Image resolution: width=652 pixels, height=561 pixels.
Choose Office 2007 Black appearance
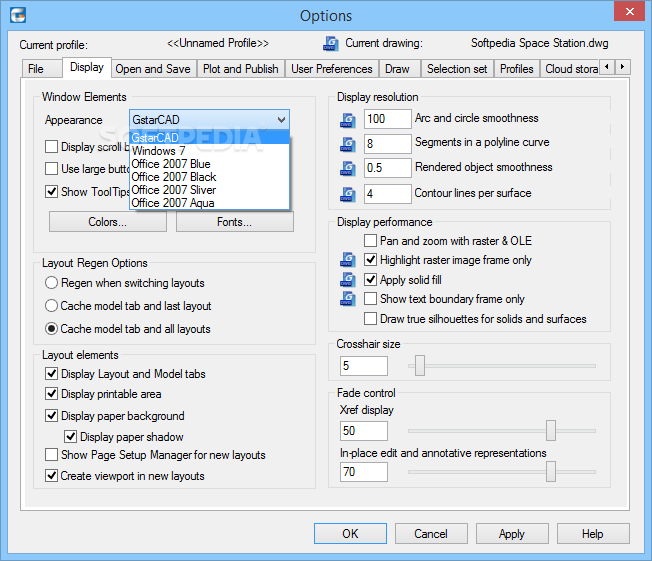[x=210, y=177]
